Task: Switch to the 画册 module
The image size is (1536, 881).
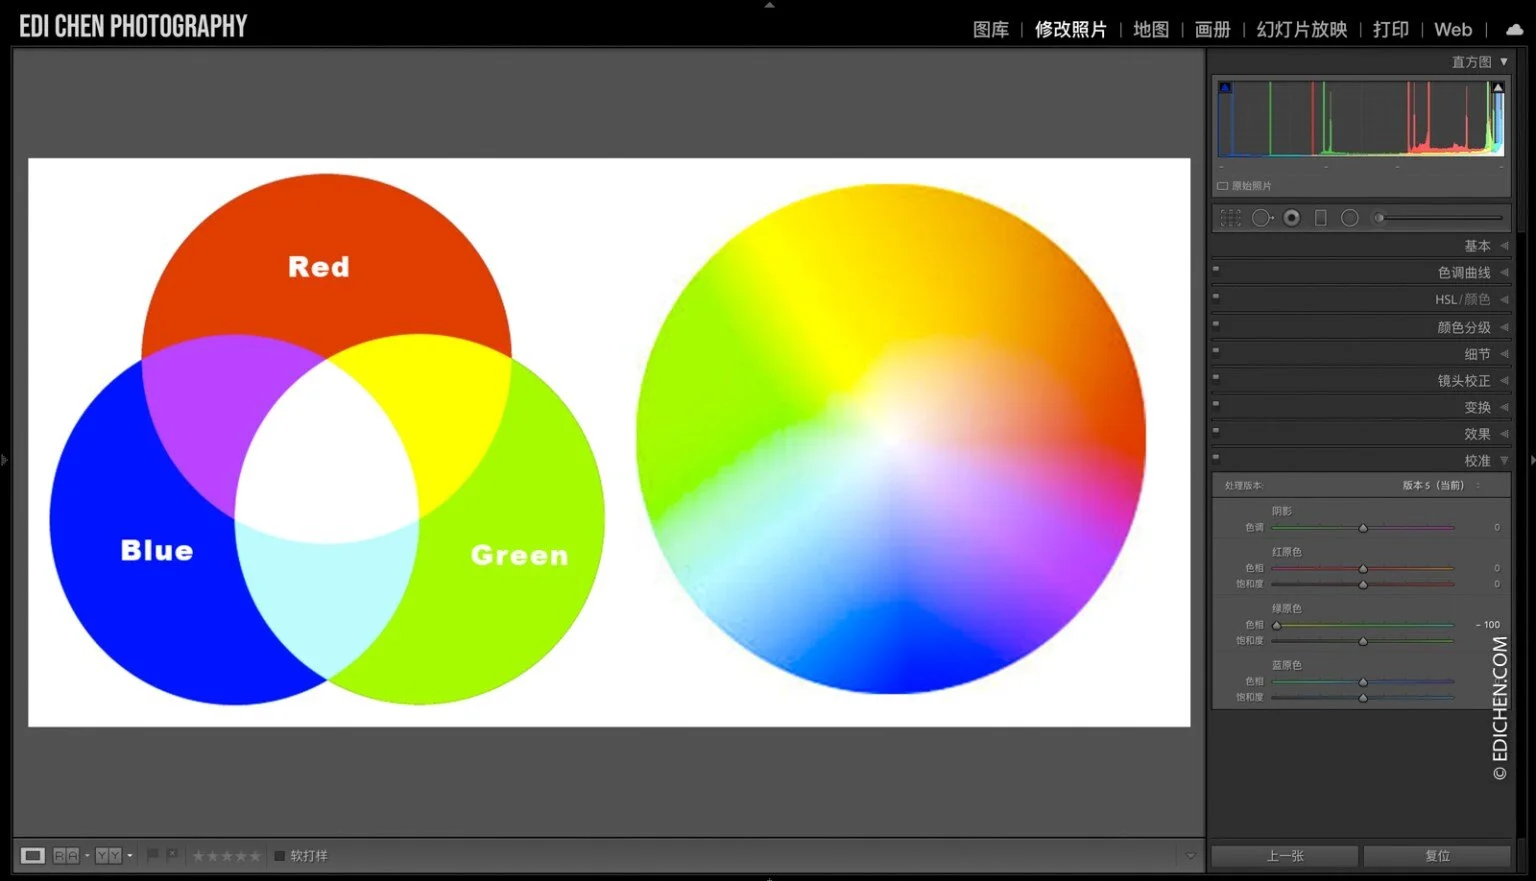Action: tap(1213, 30)
